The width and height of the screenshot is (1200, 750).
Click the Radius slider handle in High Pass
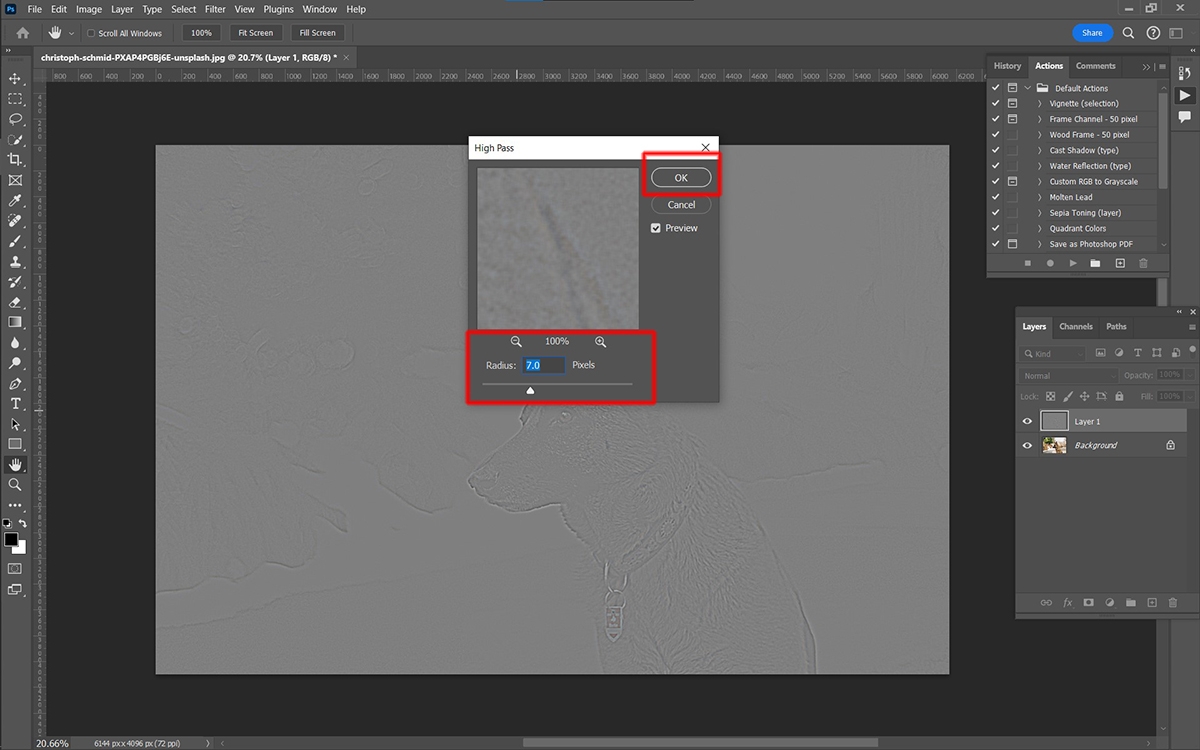pyautogui.click(x=530, y=390)
